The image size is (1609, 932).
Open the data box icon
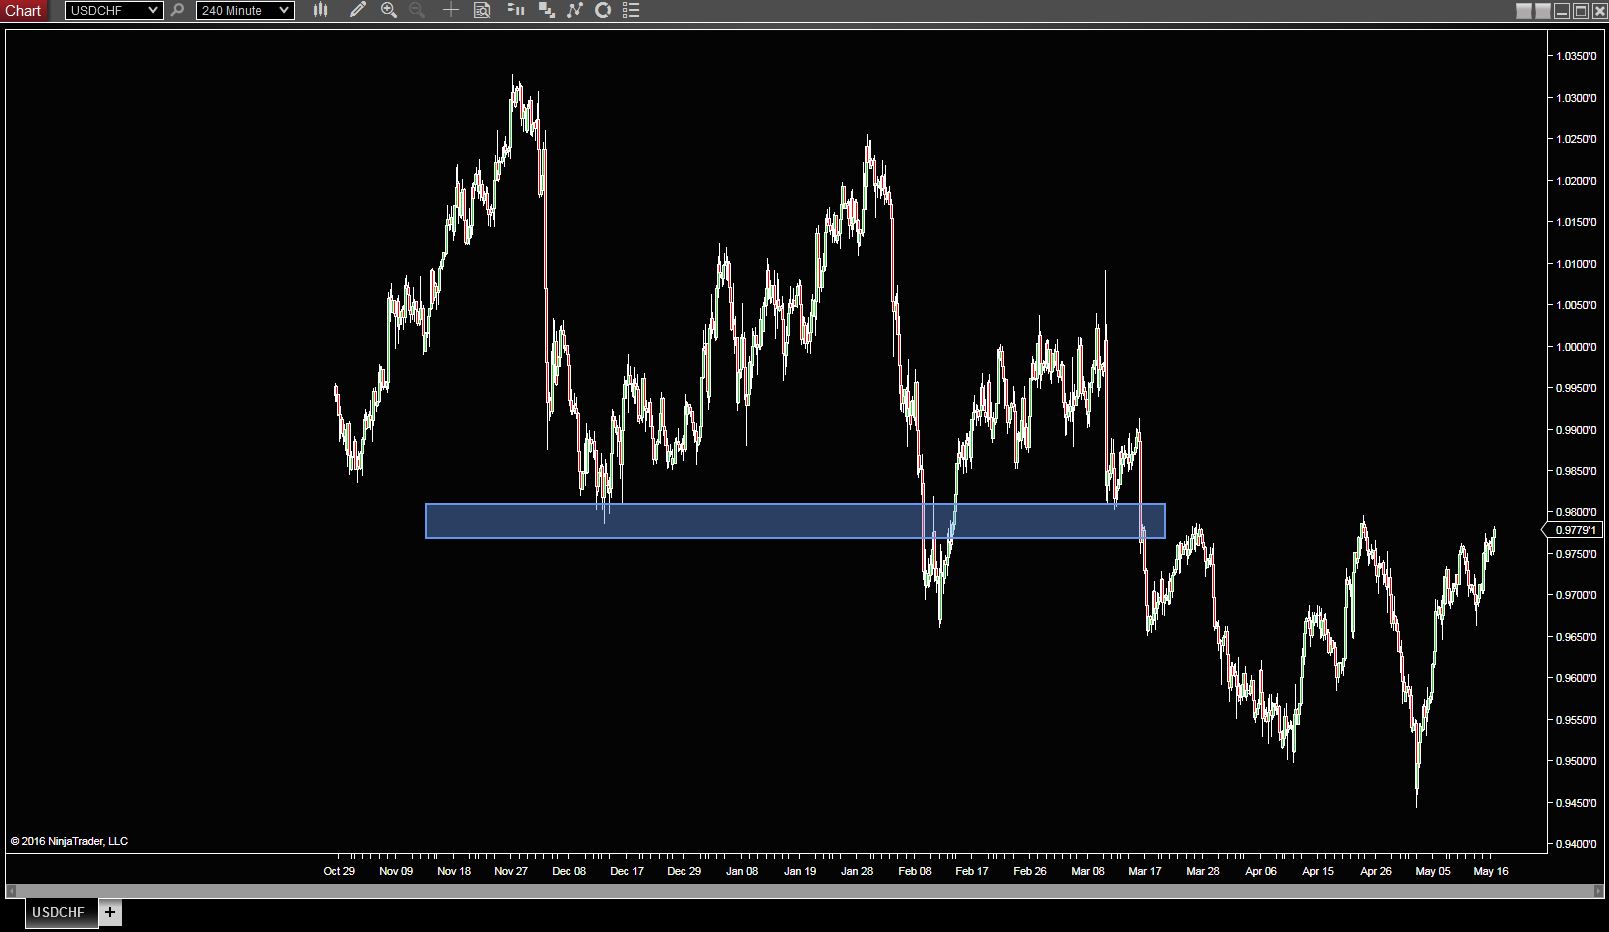click(482, 10)
